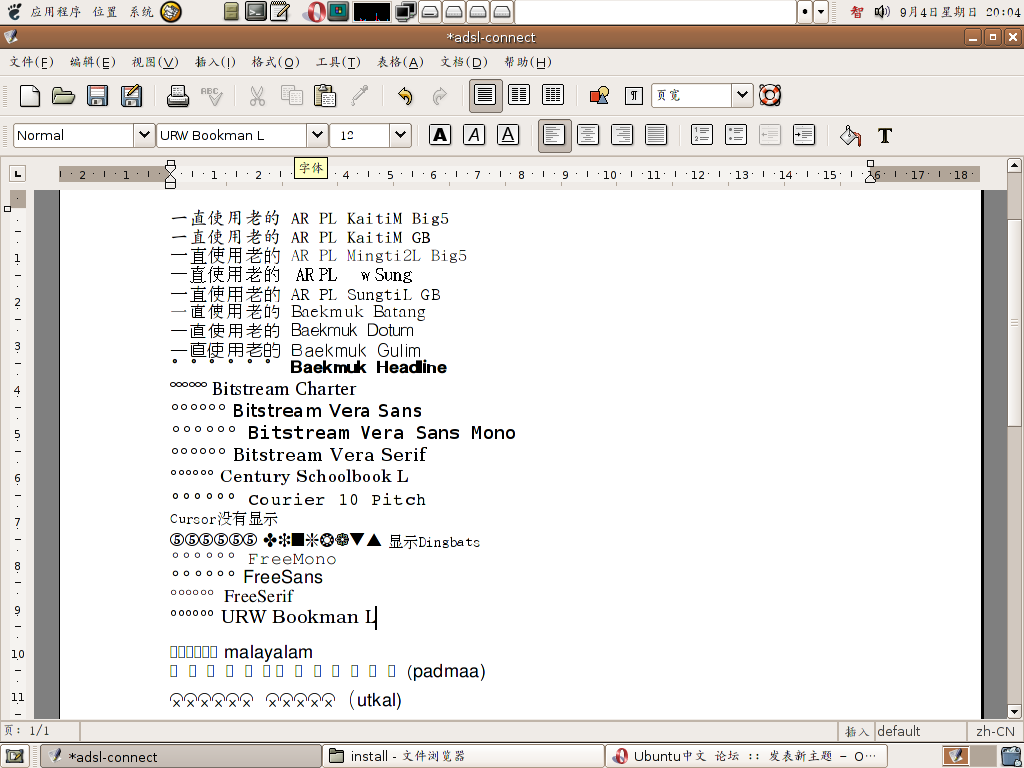Center align the paragraph

[x=588, y=135]
